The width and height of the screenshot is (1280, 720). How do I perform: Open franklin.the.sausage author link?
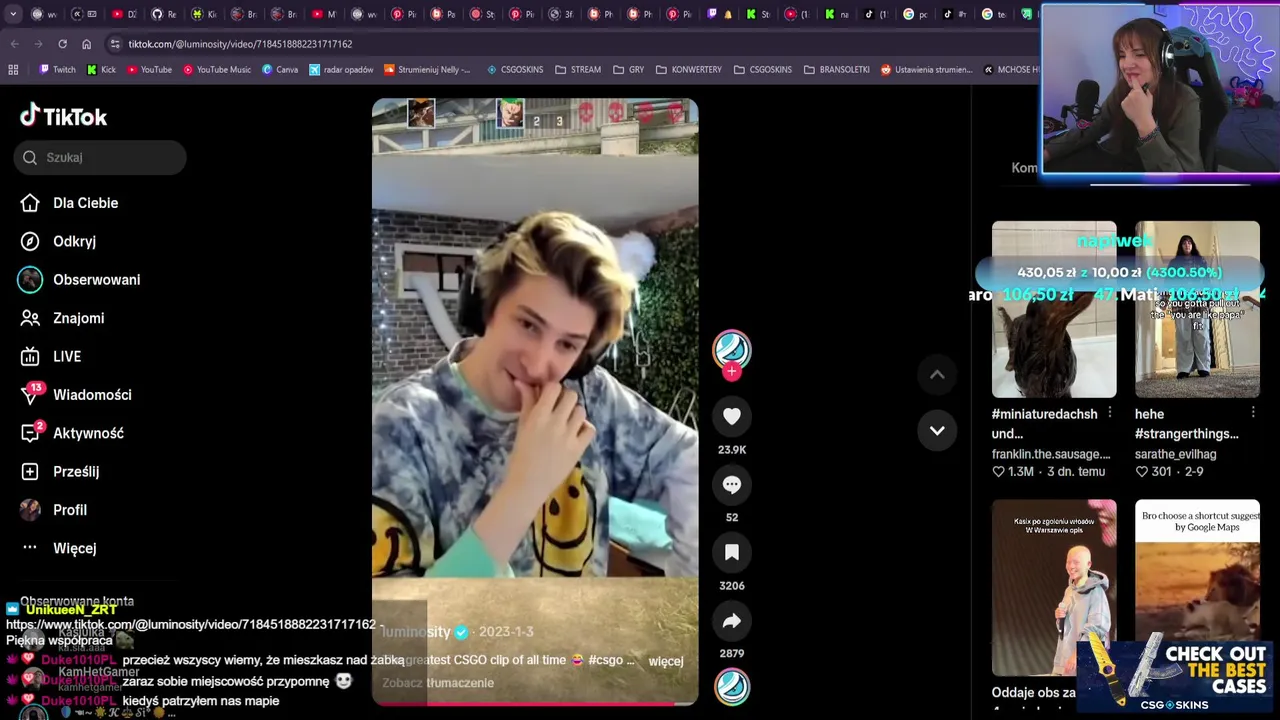click(x=1051, y=454)
